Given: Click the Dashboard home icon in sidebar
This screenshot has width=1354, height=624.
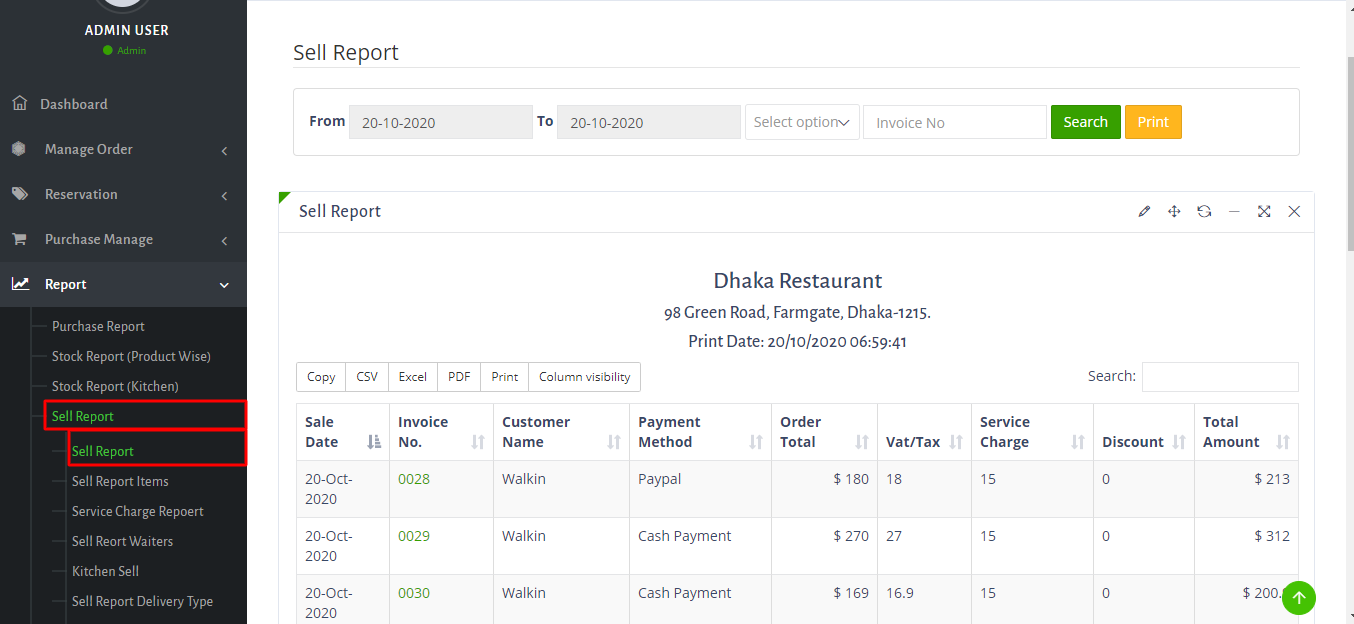Looking at the screenshot, I should [19, 104].
